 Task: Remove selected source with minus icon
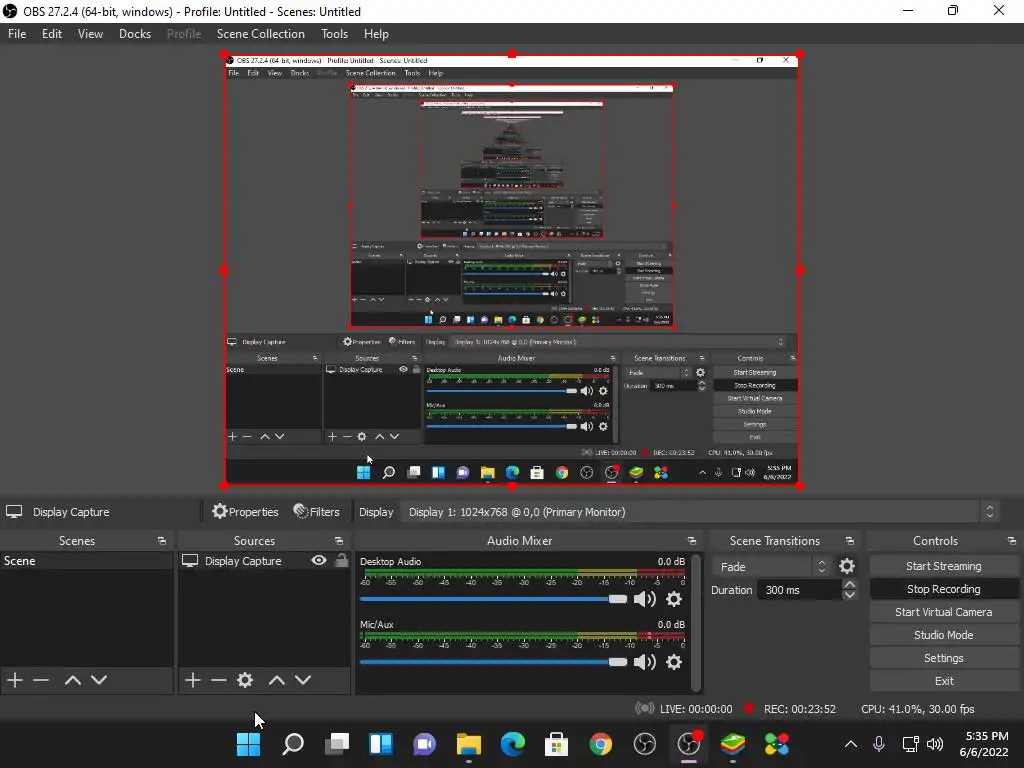click(219, 680)
